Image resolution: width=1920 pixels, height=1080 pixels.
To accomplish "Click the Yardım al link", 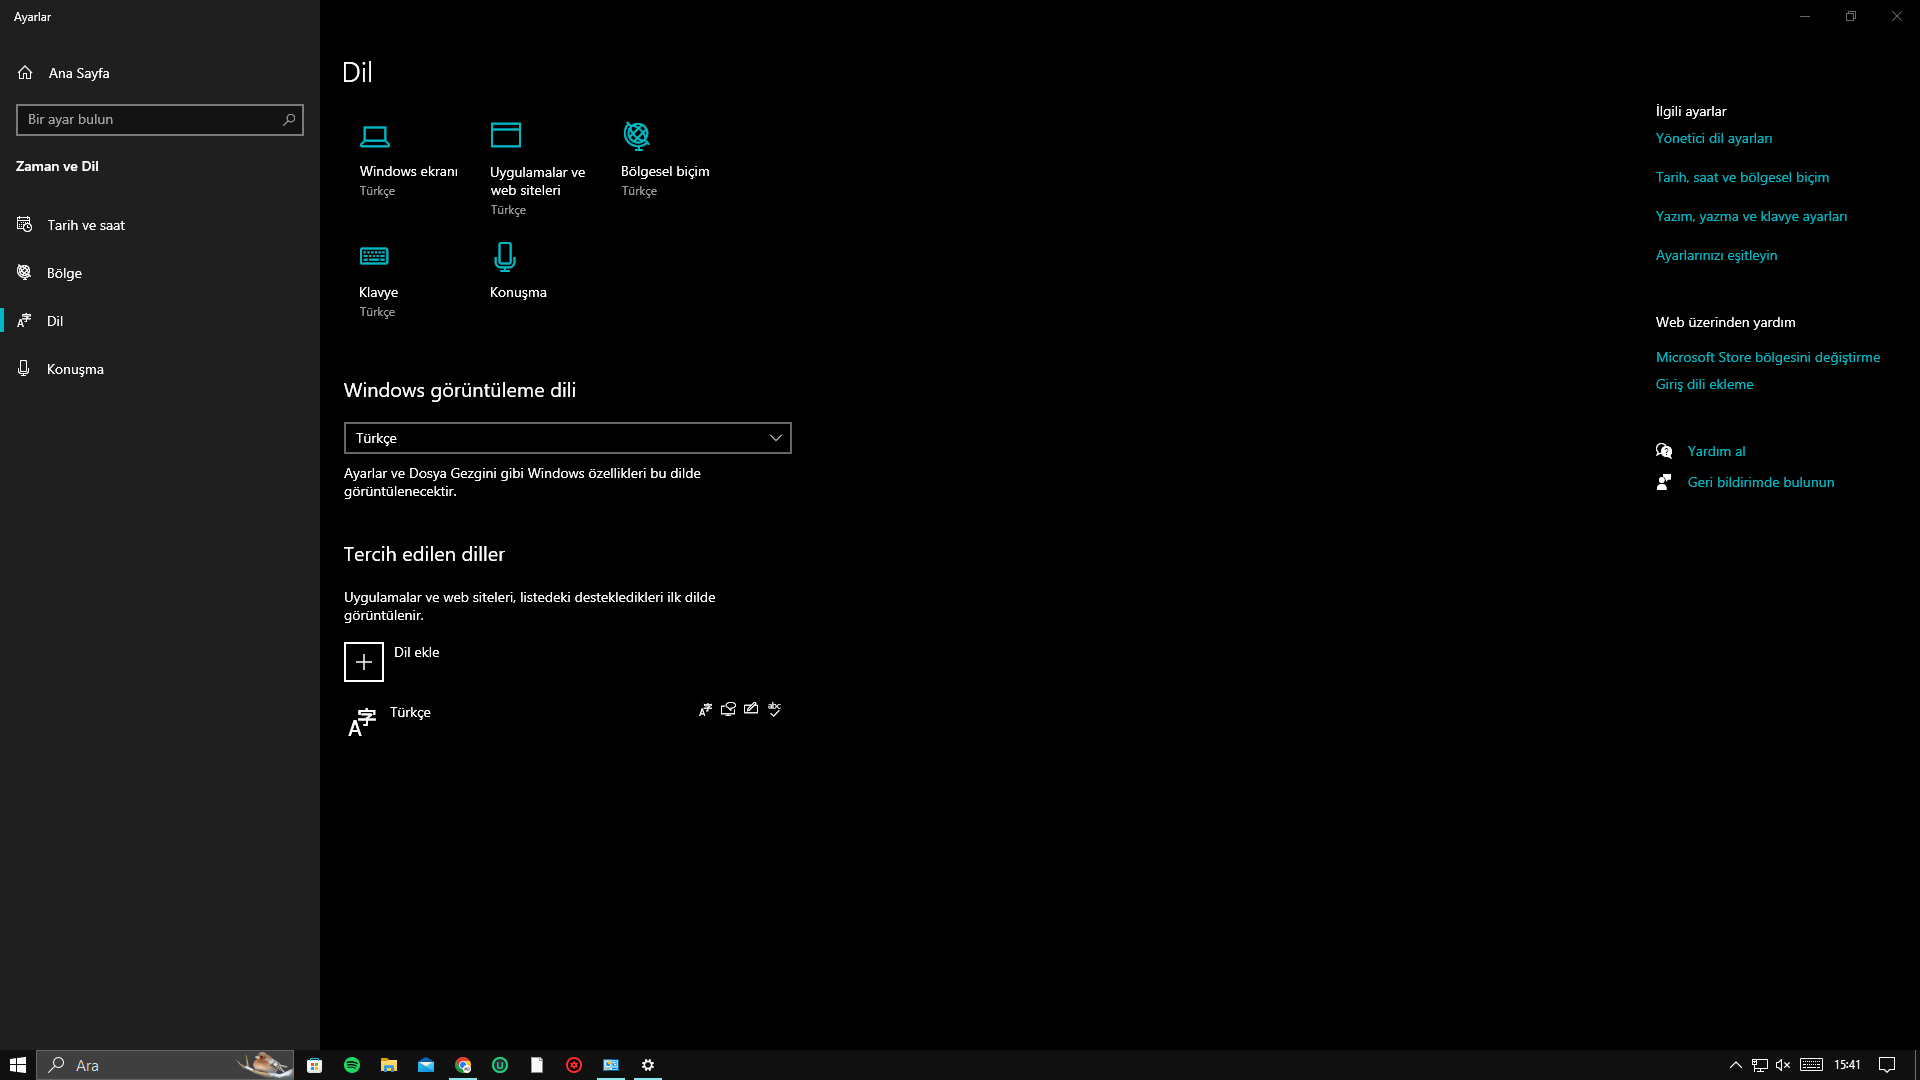I will click(x=1716, y=451).
